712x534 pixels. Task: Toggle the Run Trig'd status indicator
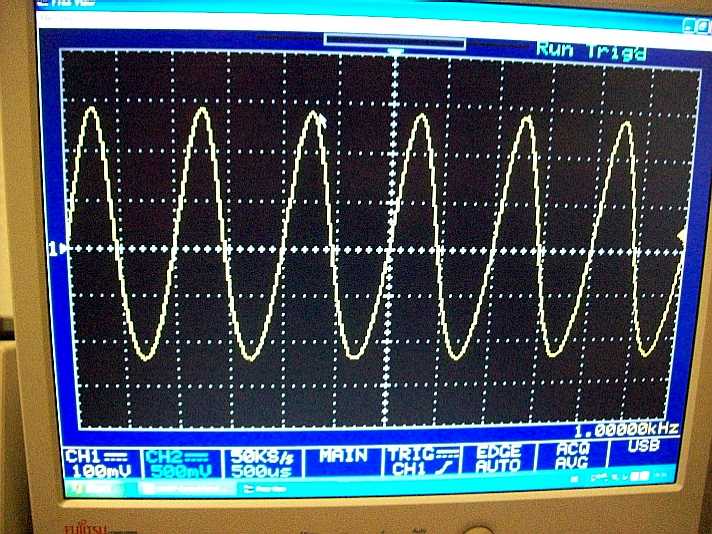(590, 50)
